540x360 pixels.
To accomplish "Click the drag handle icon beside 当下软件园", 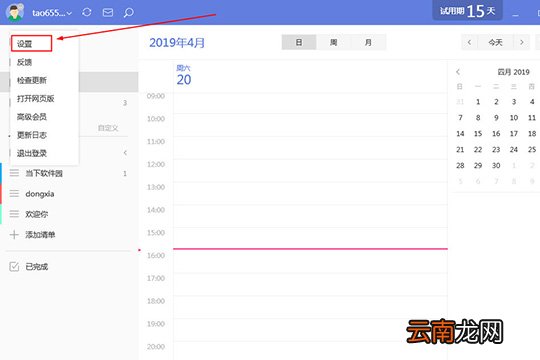I will point(14,173).
